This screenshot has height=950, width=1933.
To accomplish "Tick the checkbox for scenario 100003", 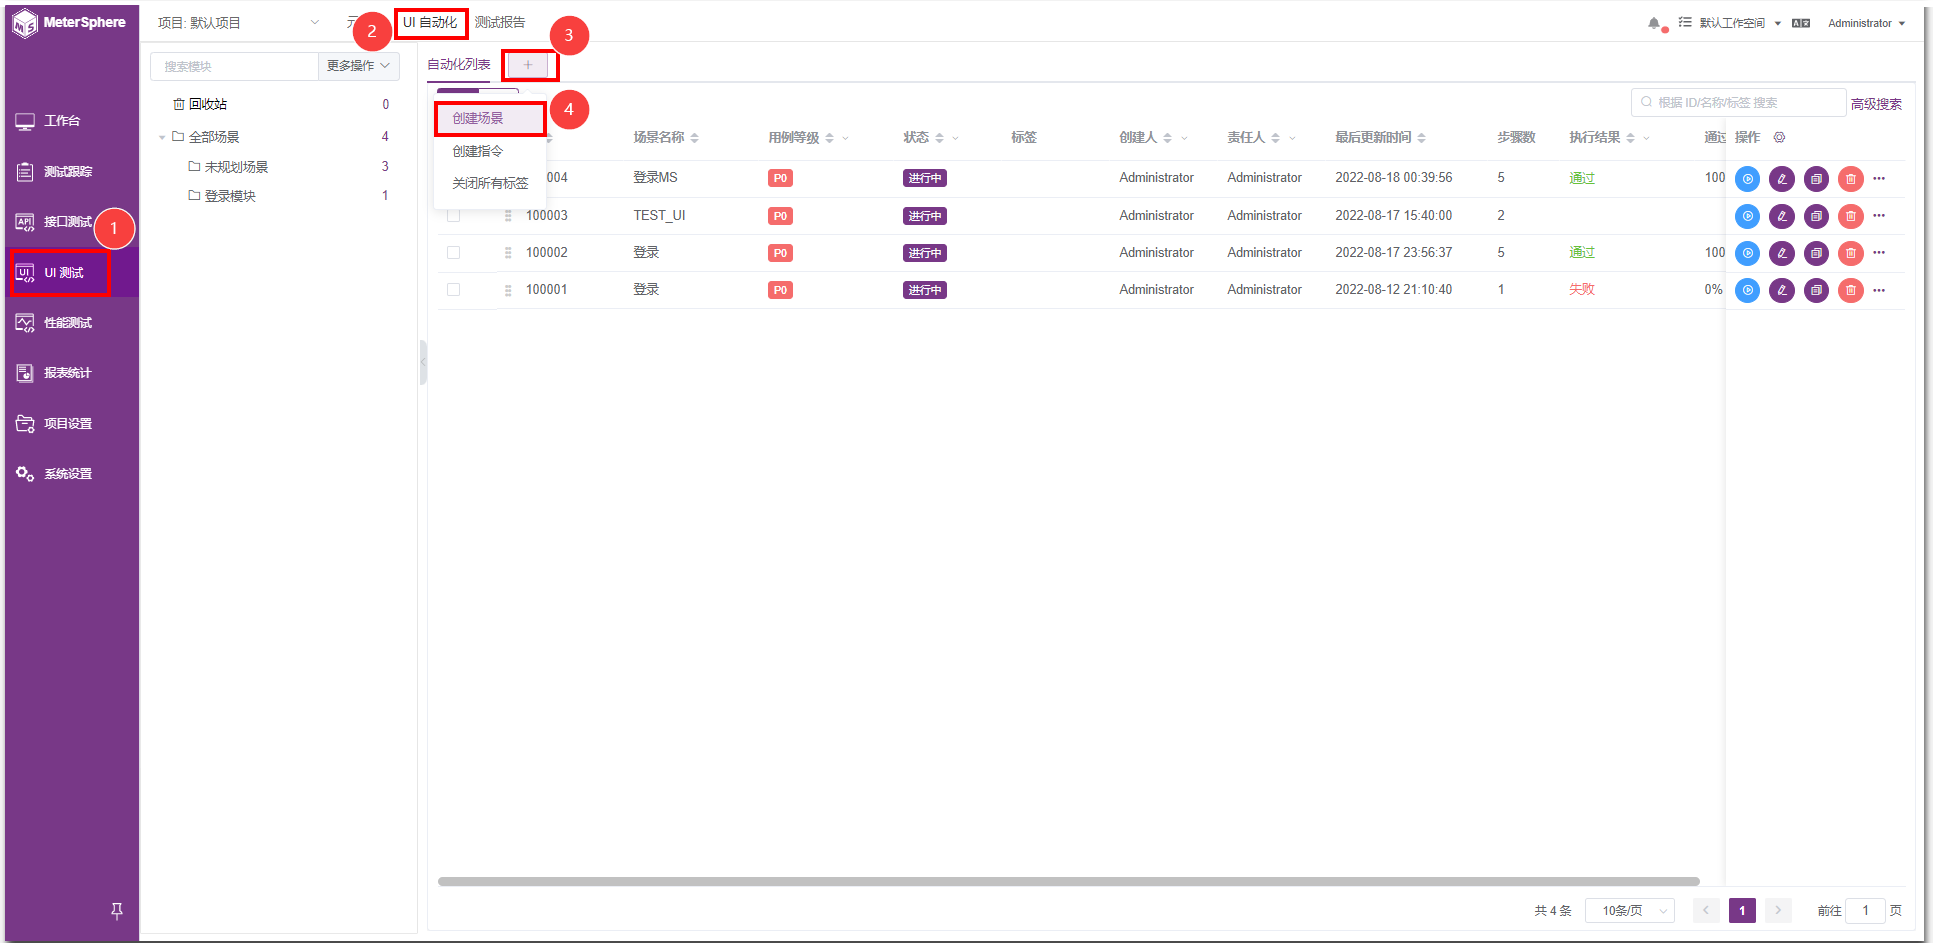I will coord(453,216).
